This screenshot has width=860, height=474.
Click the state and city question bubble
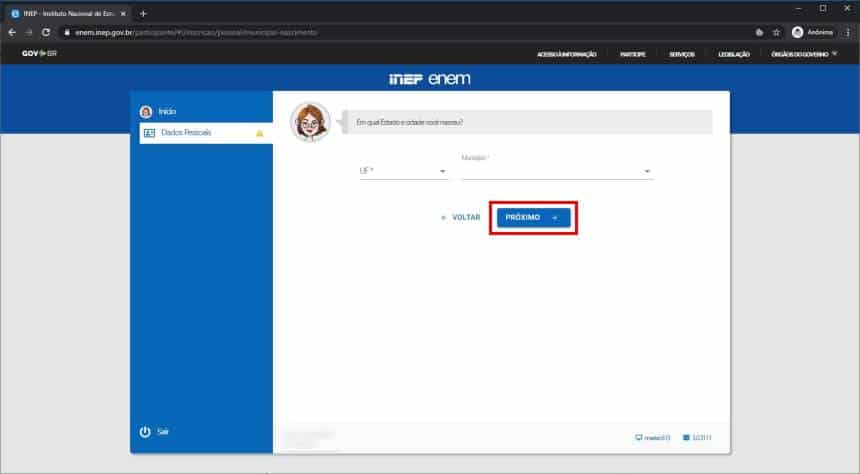coord(527,122)
